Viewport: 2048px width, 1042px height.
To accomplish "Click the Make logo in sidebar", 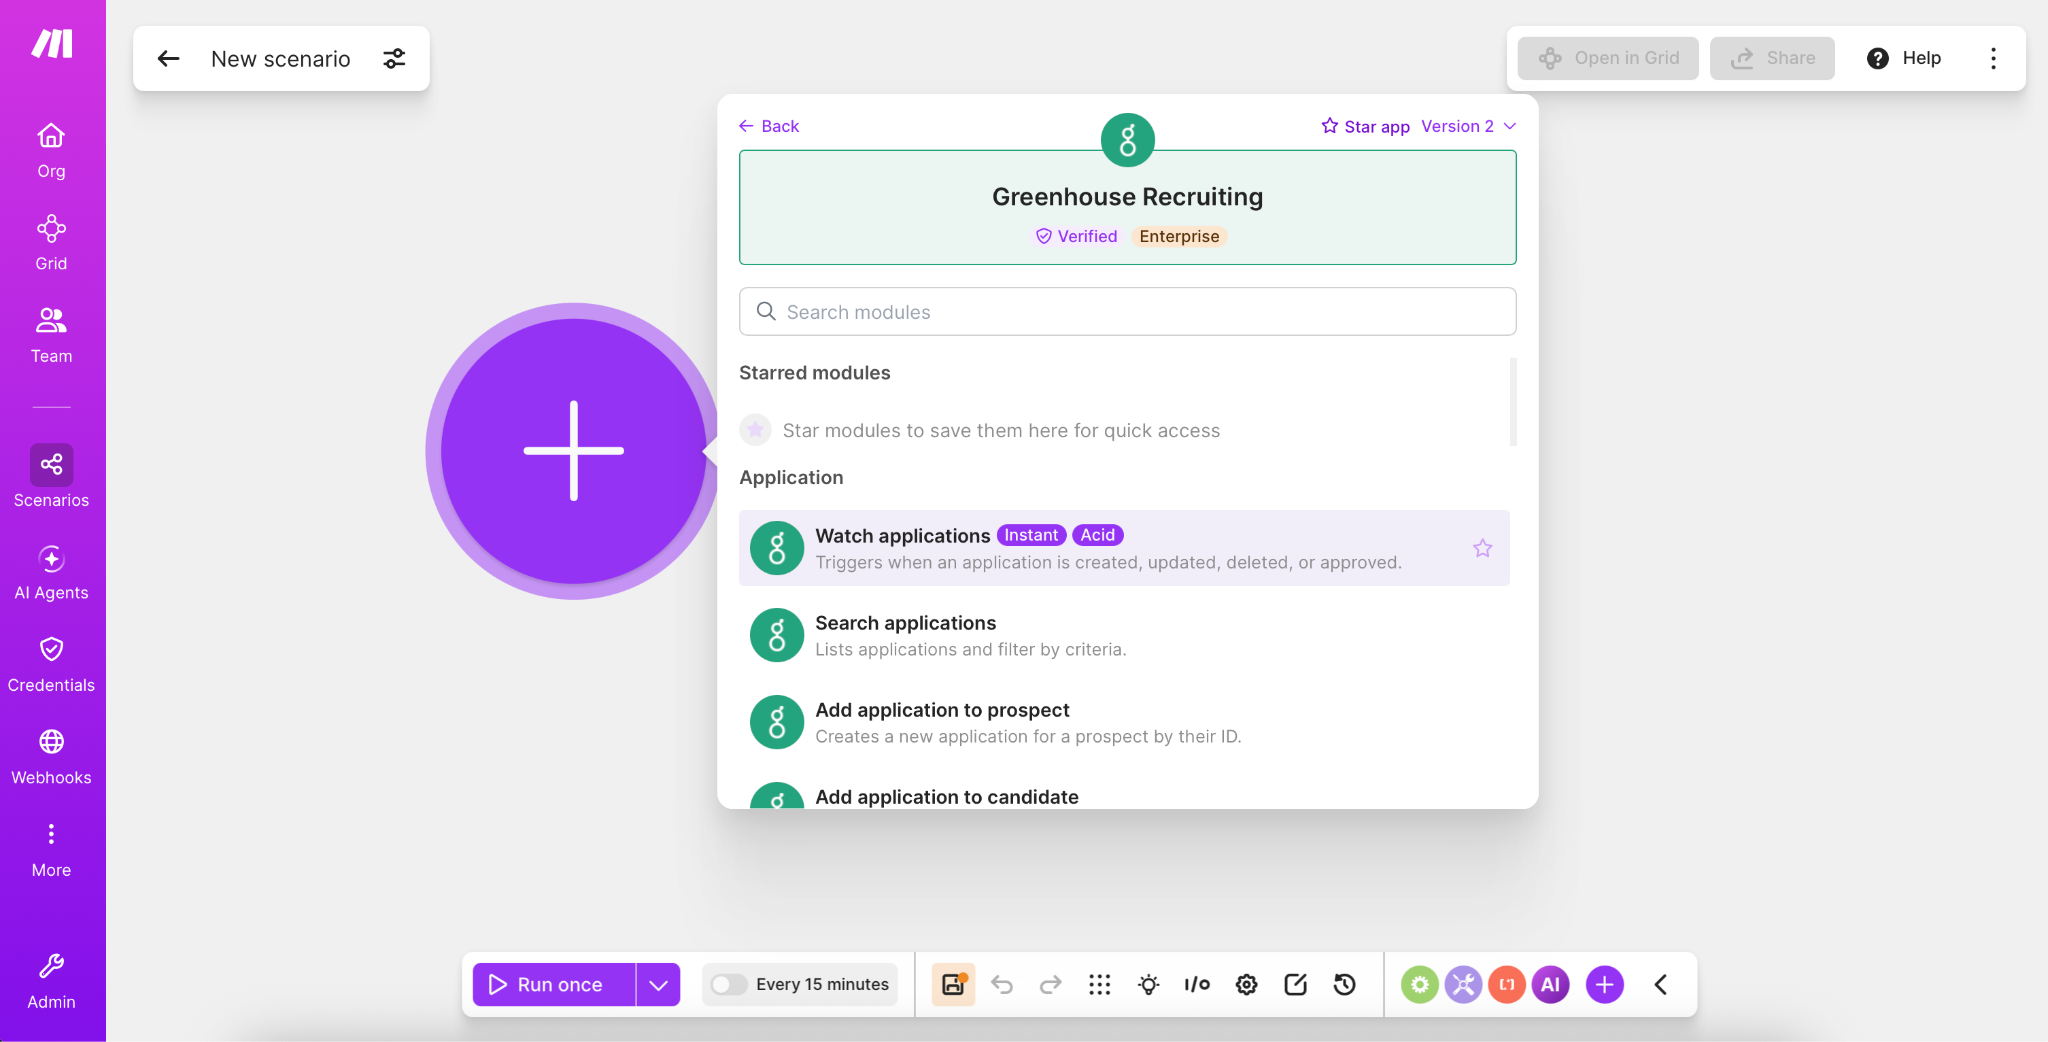I will [52, 44].
